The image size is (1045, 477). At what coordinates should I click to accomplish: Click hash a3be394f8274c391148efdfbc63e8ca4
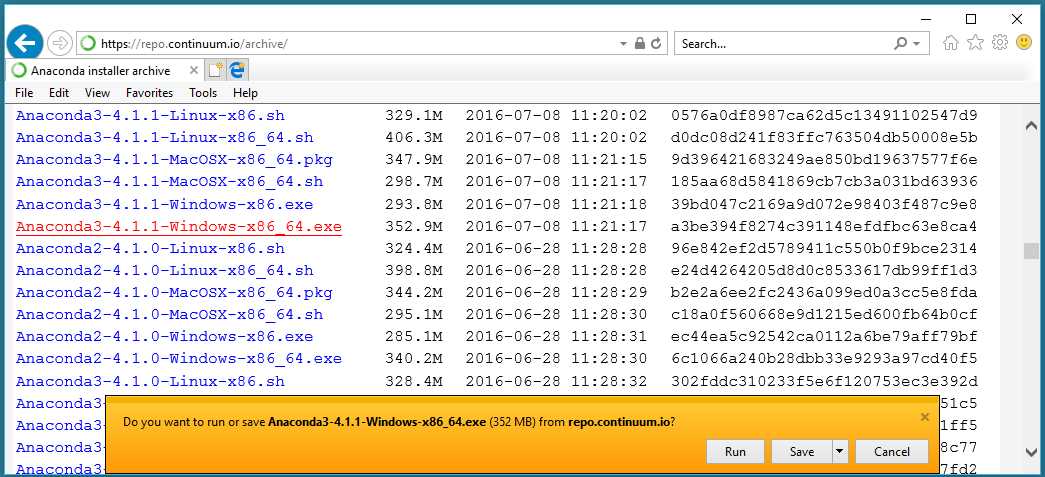pyautogui.click(x=824, y=227)
